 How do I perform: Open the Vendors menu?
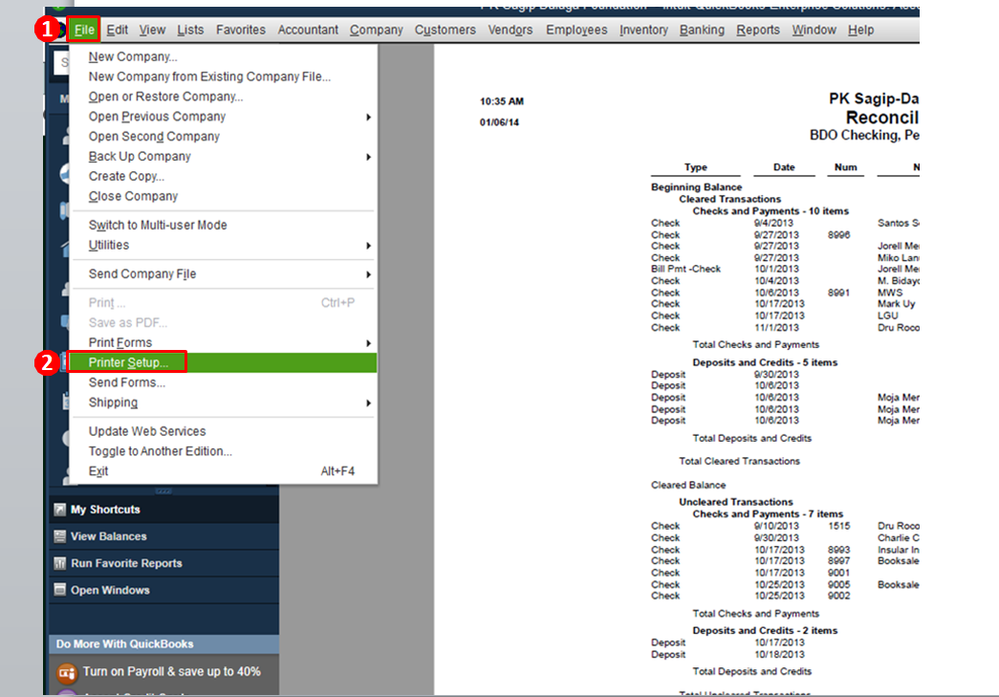pos(510,30)
